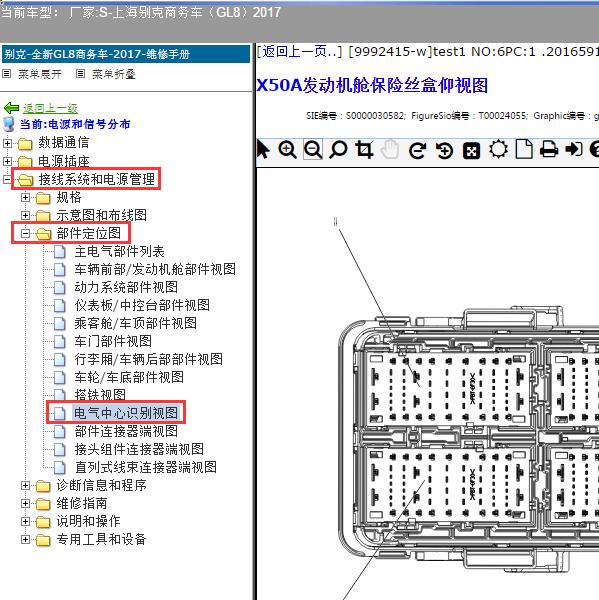
Task: Select the crop tool icon
Action: 364,149
